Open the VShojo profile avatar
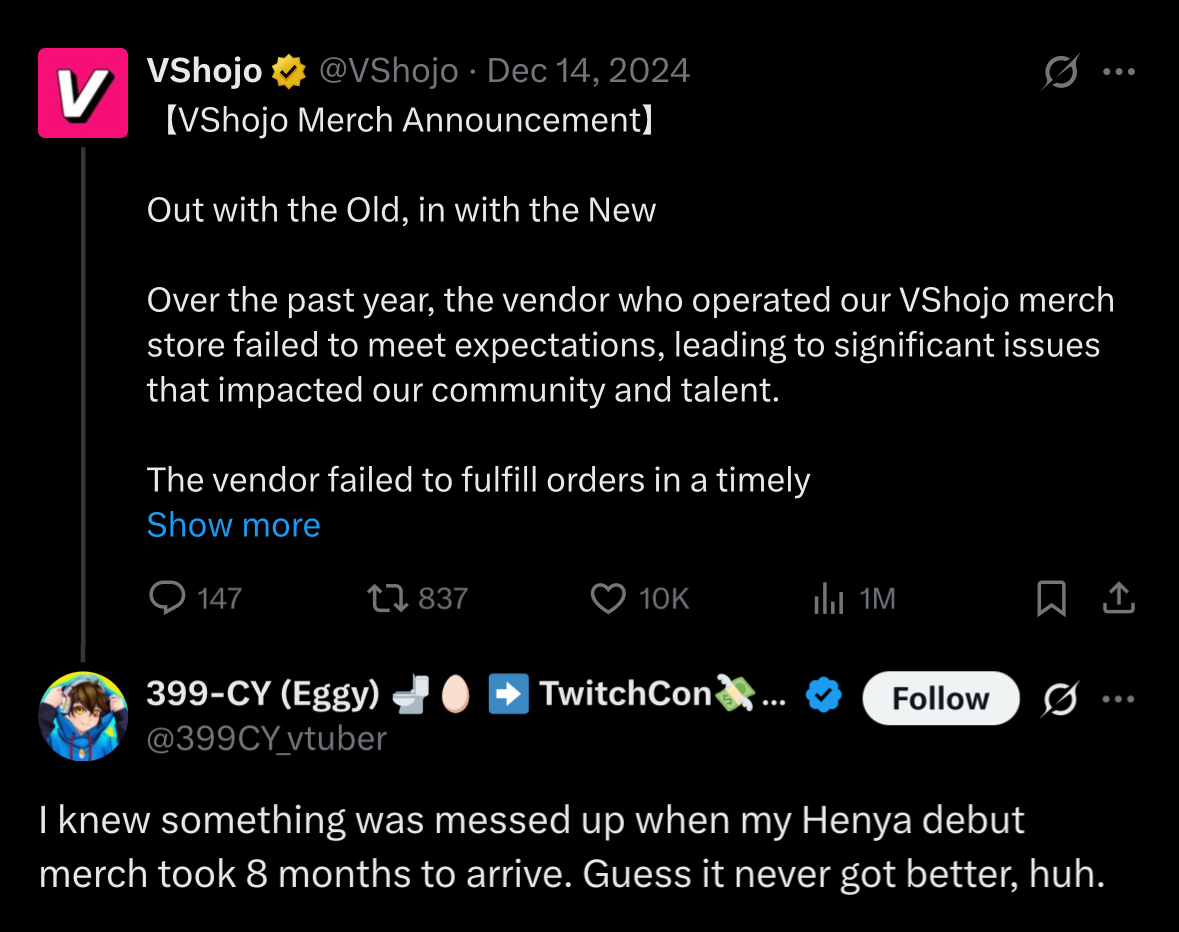 click(x=82, y=92)
